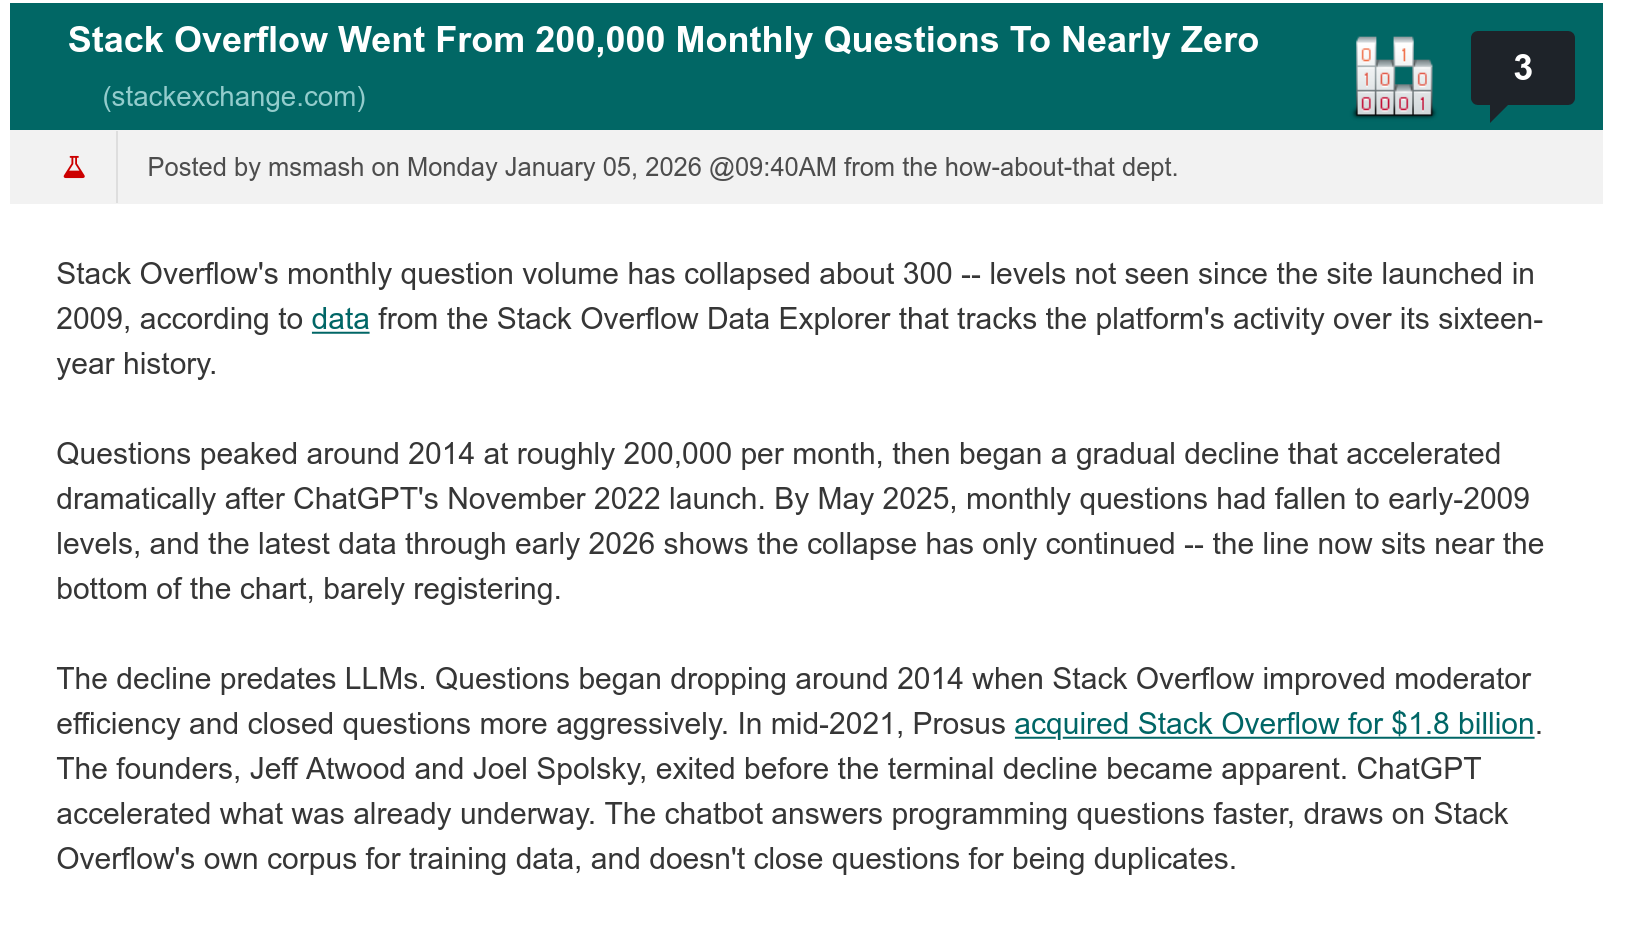Image resolution: width=1626 pixels, height=927 pixels.
Task: Click the "how-about-that dept." text
Action: (1060, 167)
